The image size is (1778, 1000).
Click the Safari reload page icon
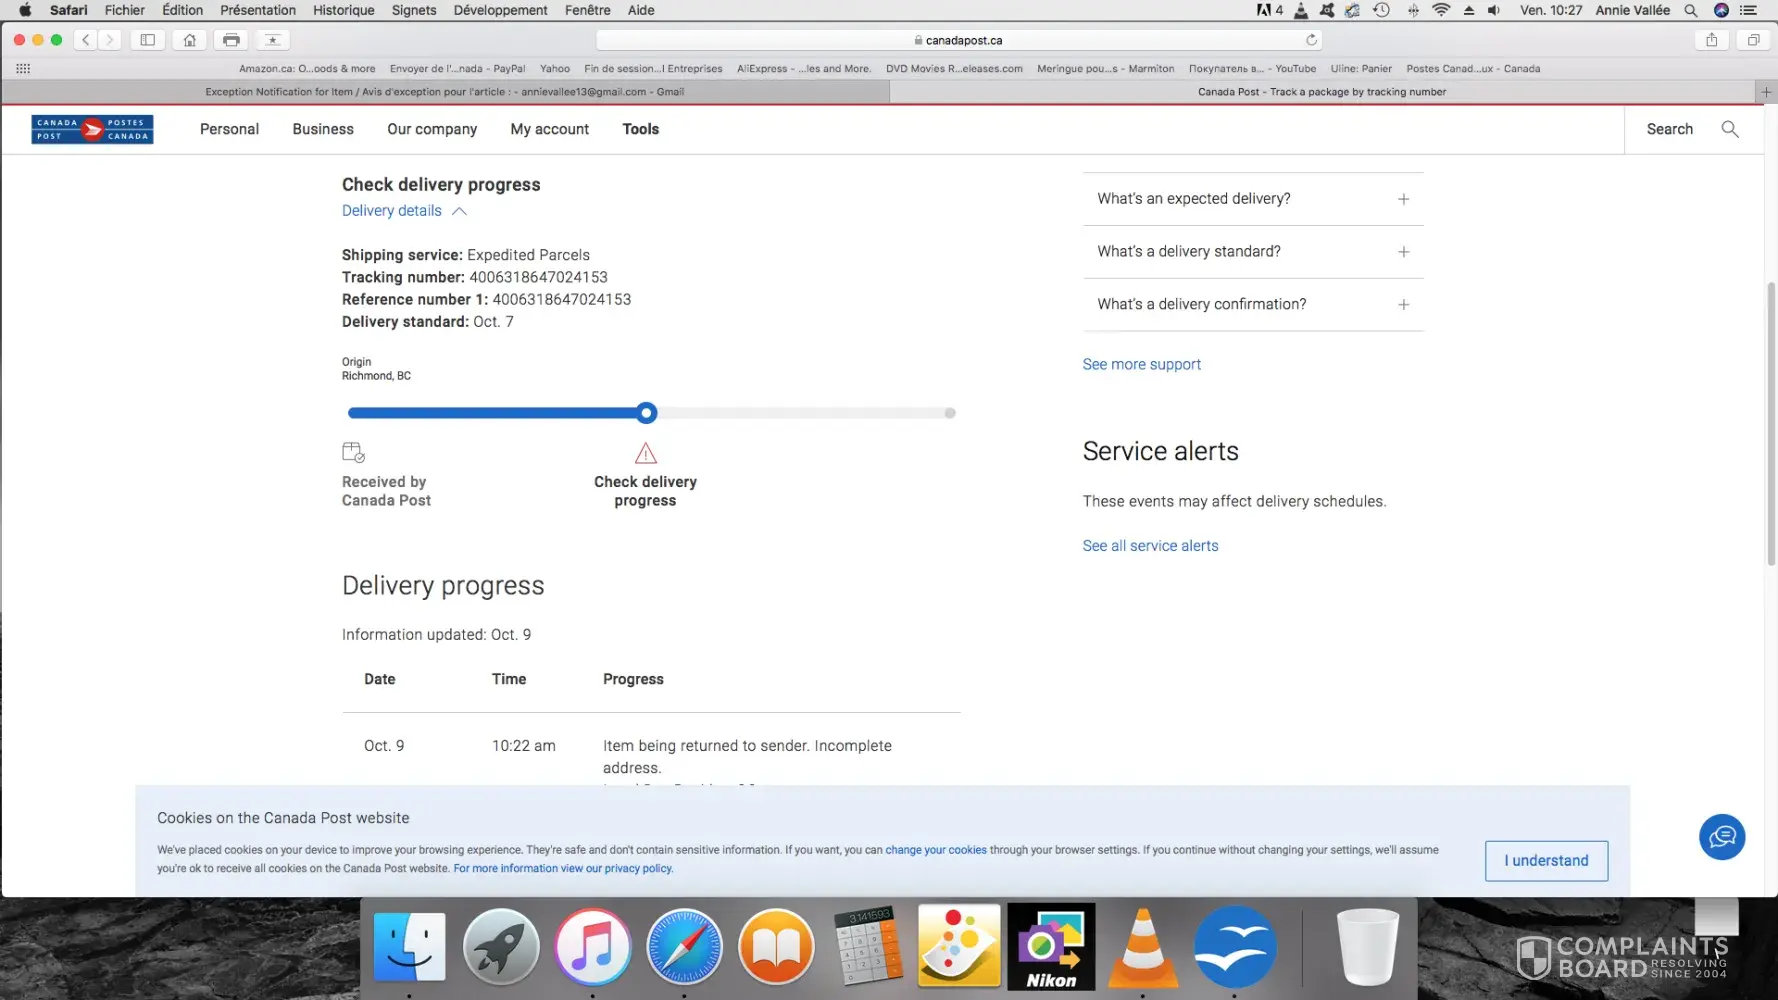(1311, 40)
